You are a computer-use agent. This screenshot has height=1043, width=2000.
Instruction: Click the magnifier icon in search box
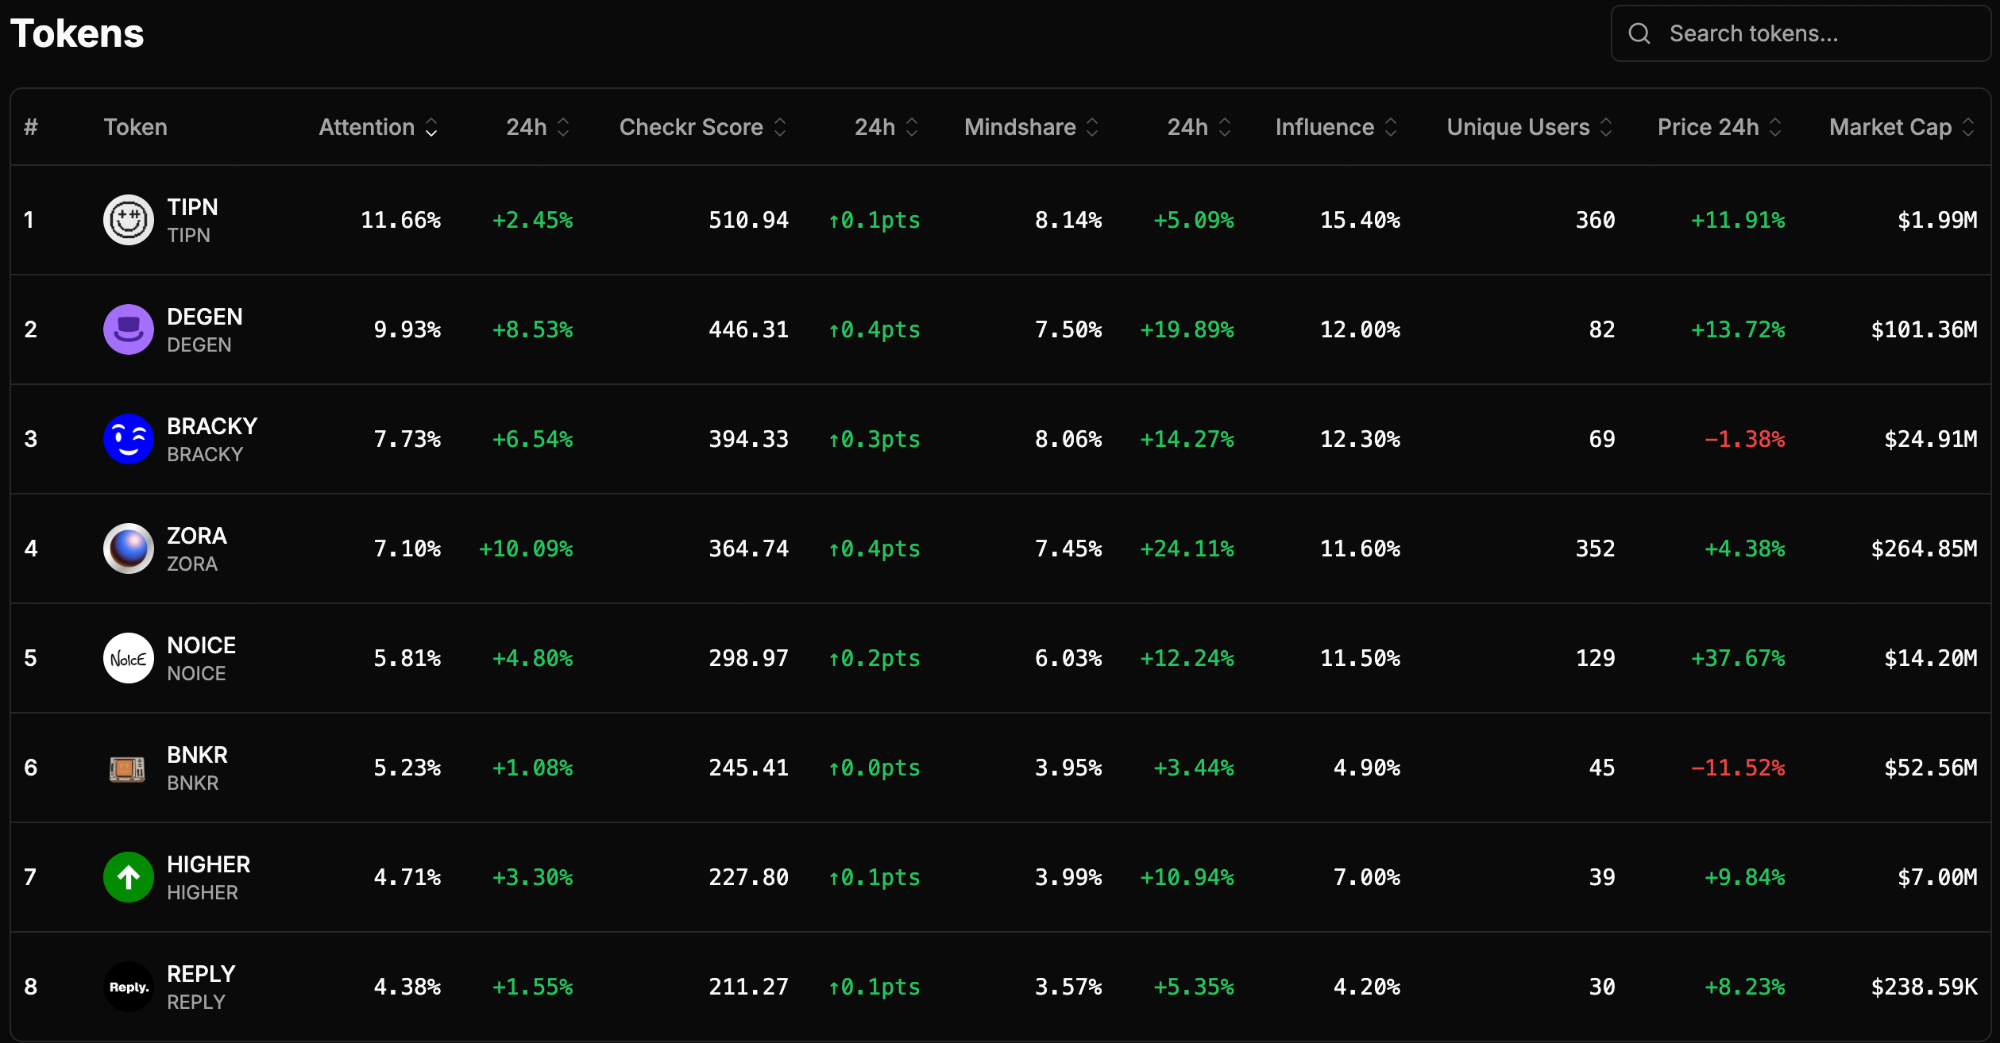click(1639, 34)
